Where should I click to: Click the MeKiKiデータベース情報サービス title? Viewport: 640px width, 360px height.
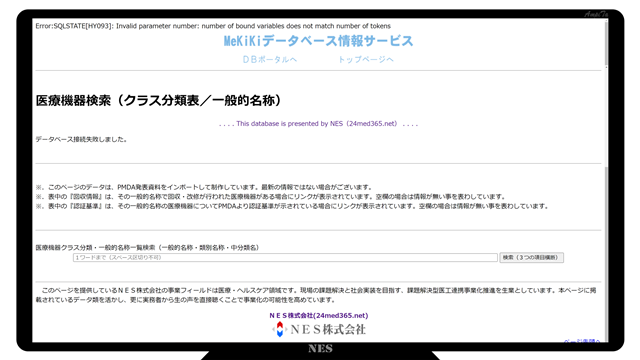pyautogui.click(x=319, y=41)
